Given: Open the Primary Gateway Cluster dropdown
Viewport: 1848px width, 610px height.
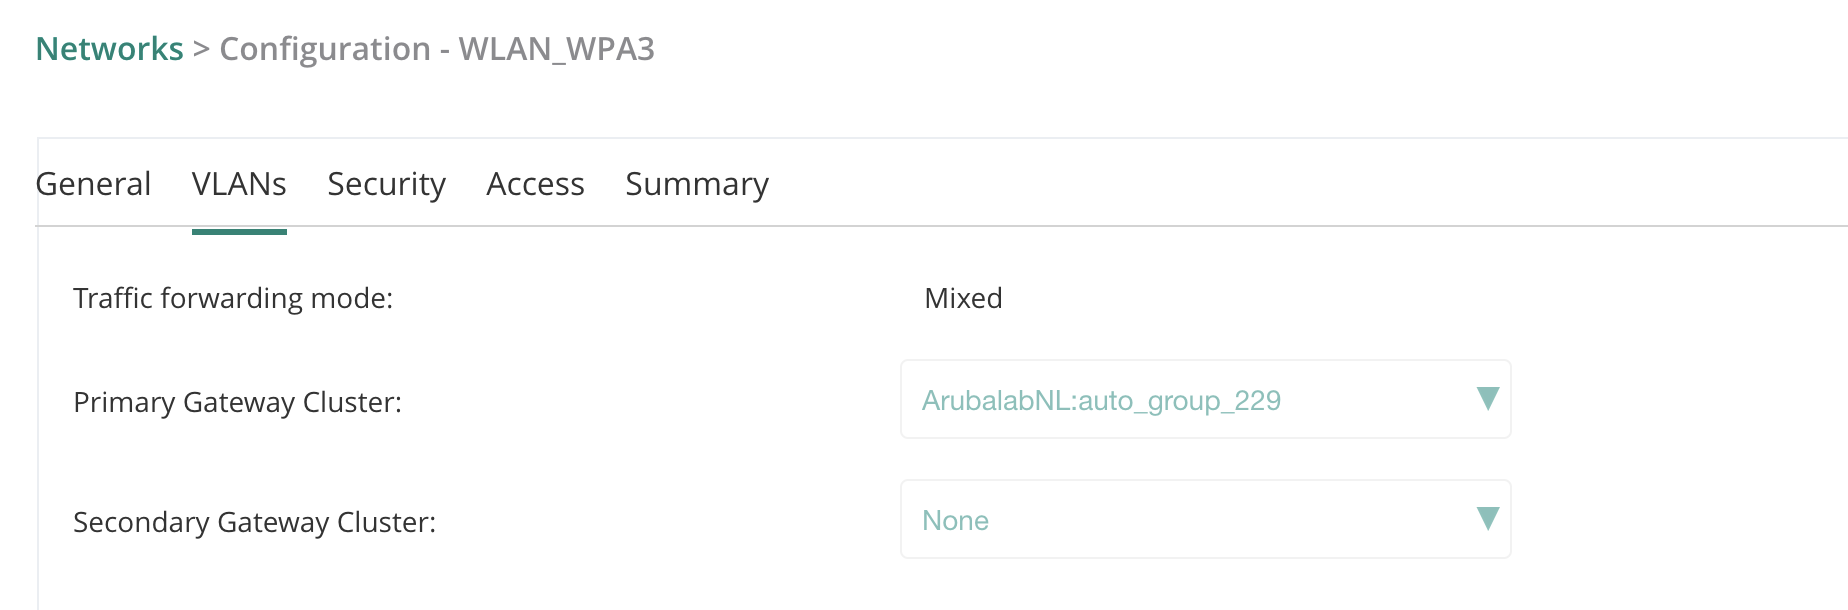Looking at the screenshot, I should click(x=1204, y=400).
